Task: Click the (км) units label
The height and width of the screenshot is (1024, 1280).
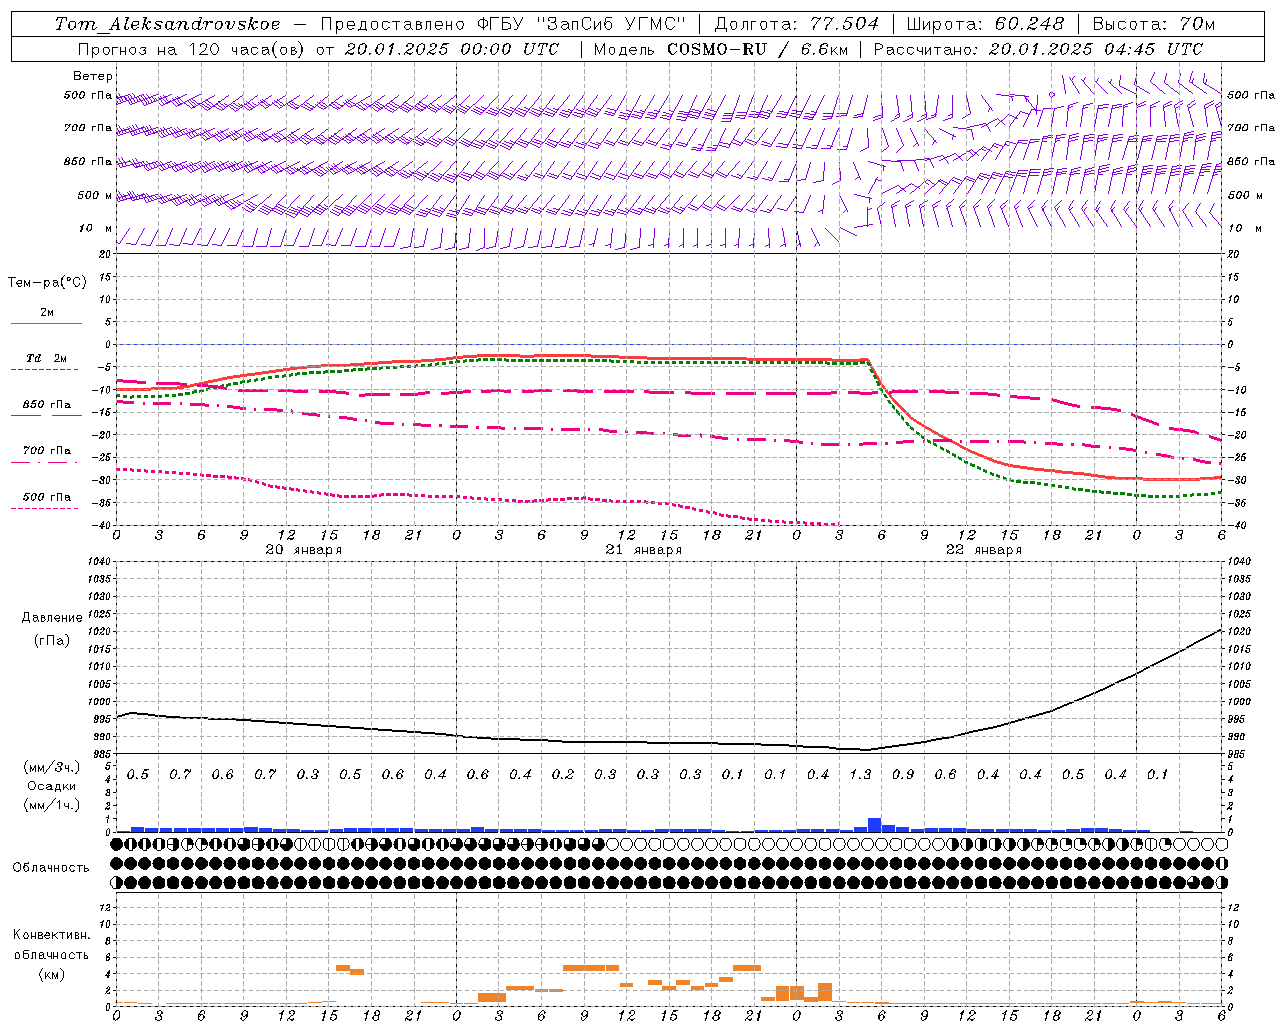Action: (51, 974)
